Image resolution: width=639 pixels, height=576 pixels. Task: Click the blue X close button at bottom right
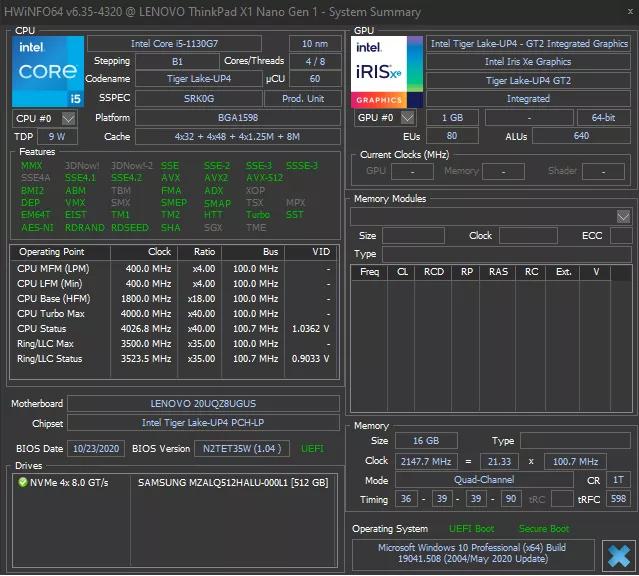pos(619,556)
